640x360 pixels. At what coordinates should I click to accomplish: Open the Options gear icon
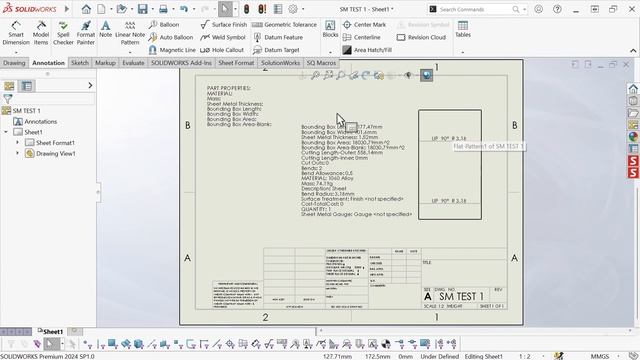pyautogui.click(x=293, y=9)
